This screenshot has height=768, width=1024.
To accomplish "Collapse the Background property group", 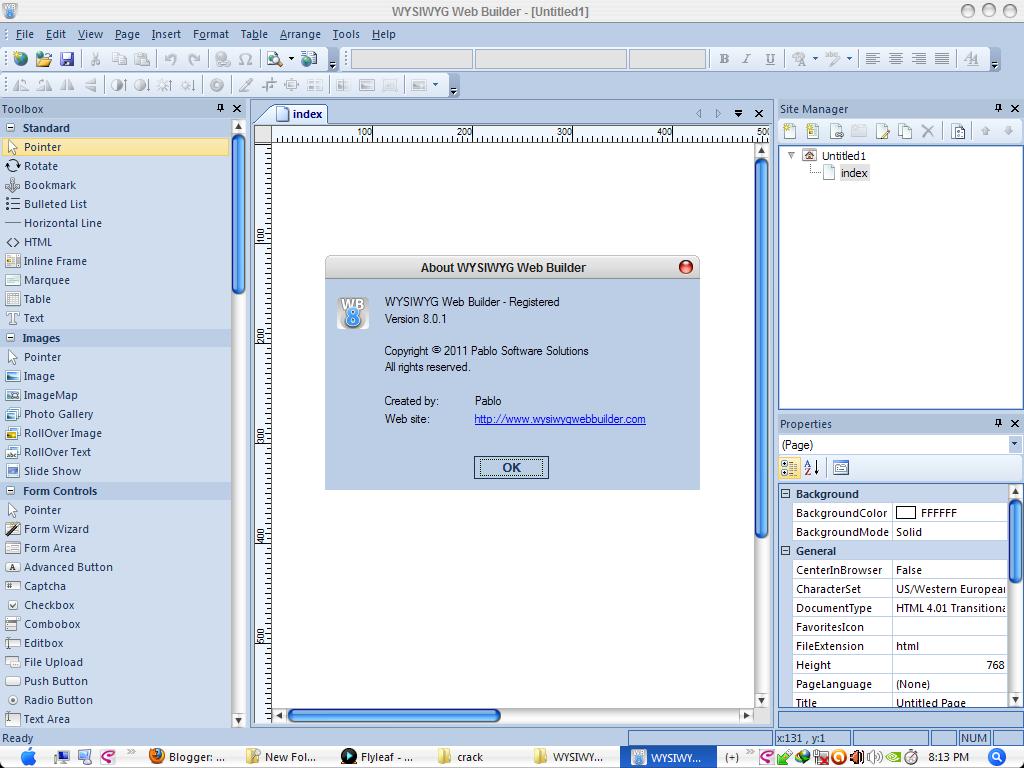I will point(786,494).
